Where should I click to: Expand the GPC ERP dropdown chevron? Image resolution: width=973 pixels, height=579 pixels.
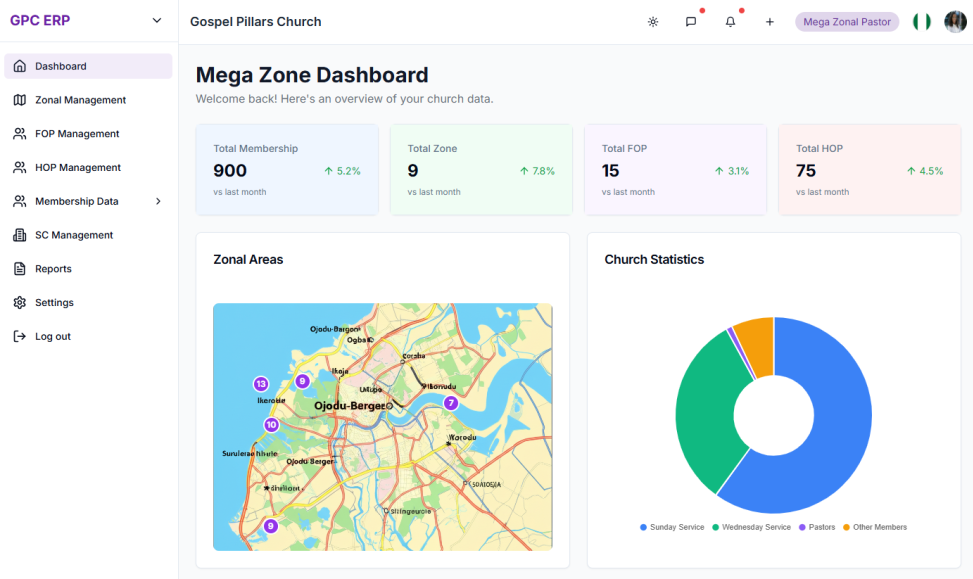pos(156,21)
